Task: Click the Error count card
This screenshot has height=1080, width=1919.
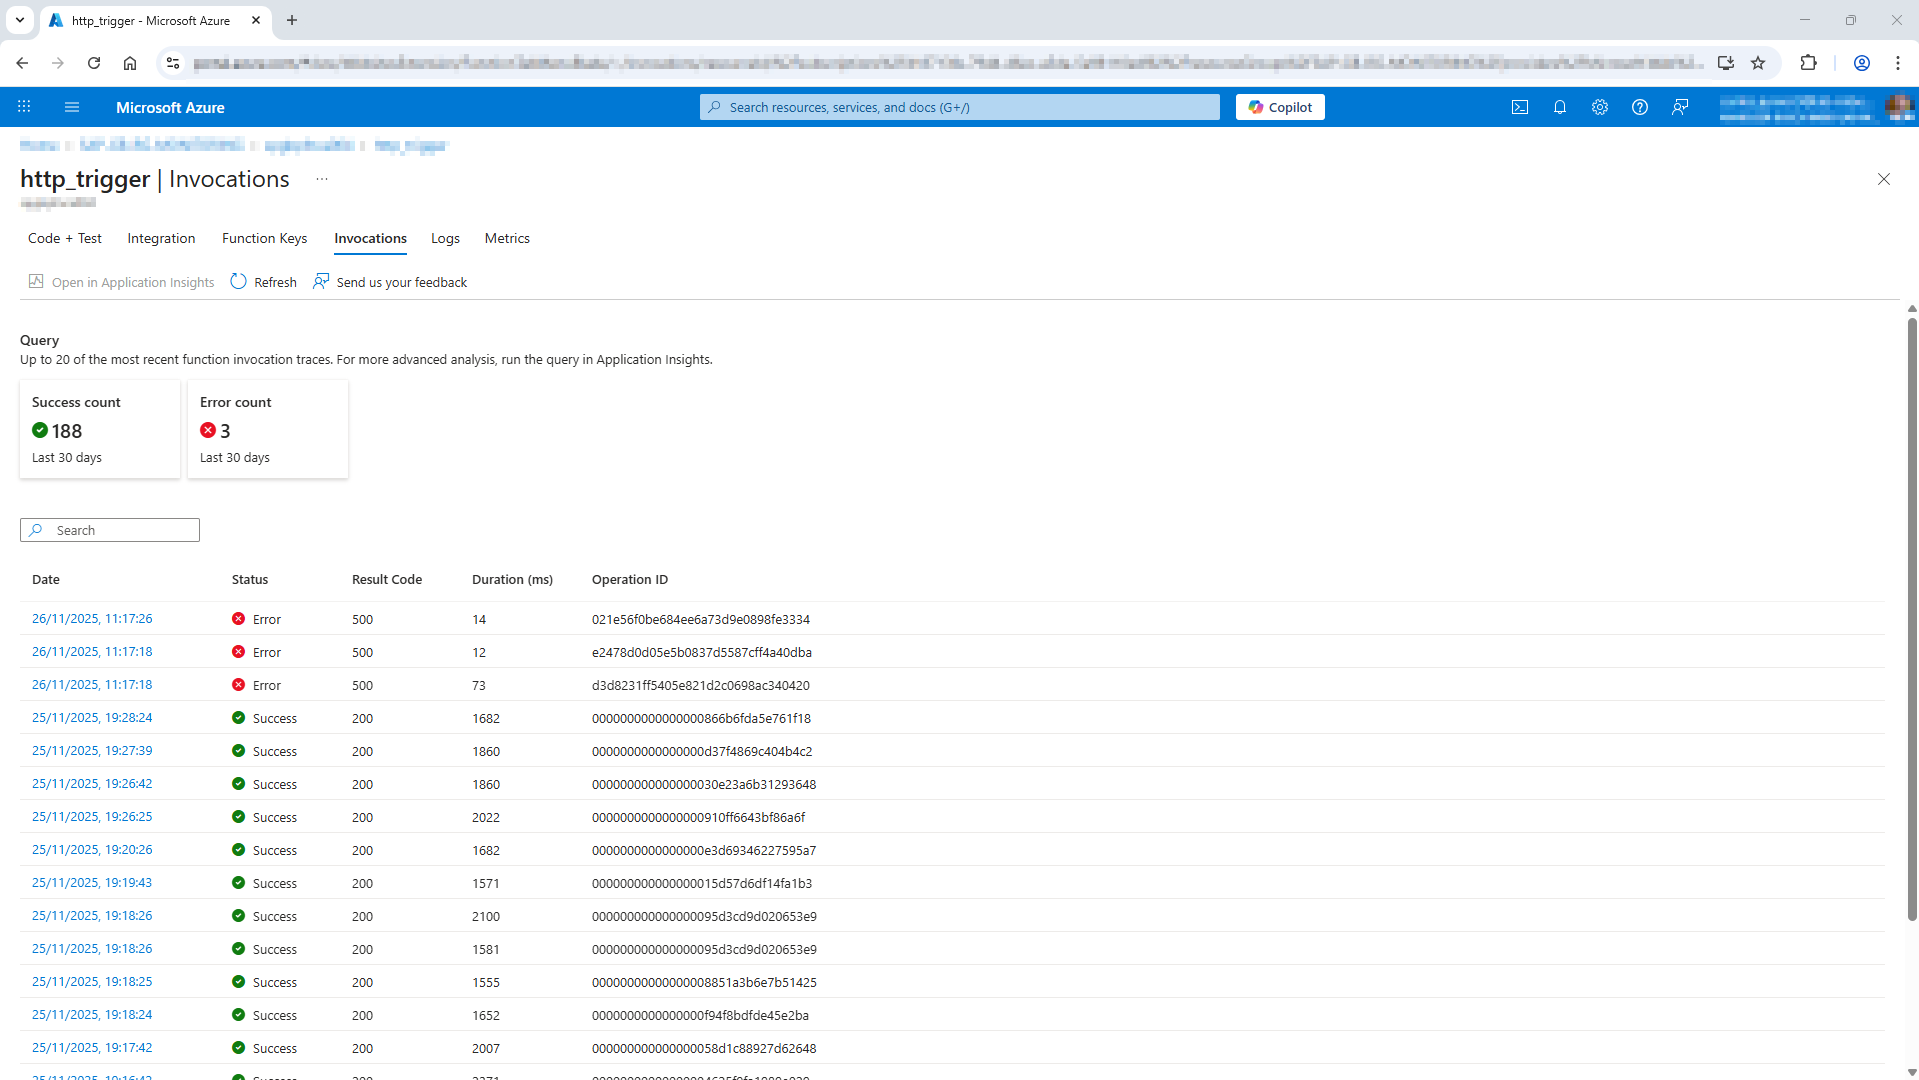Action: [x=268, y=429]
